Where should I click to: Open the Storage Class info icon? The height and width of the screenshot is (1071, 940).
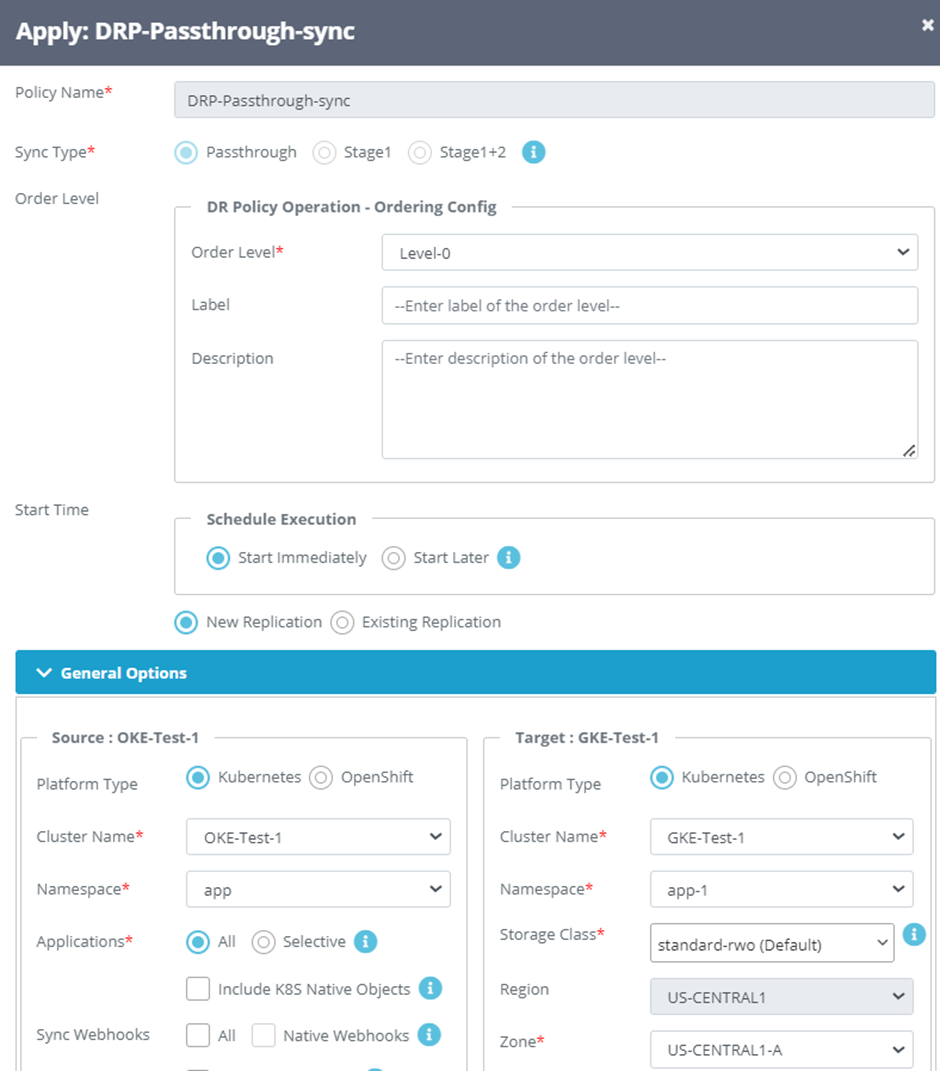pos(914,934)
